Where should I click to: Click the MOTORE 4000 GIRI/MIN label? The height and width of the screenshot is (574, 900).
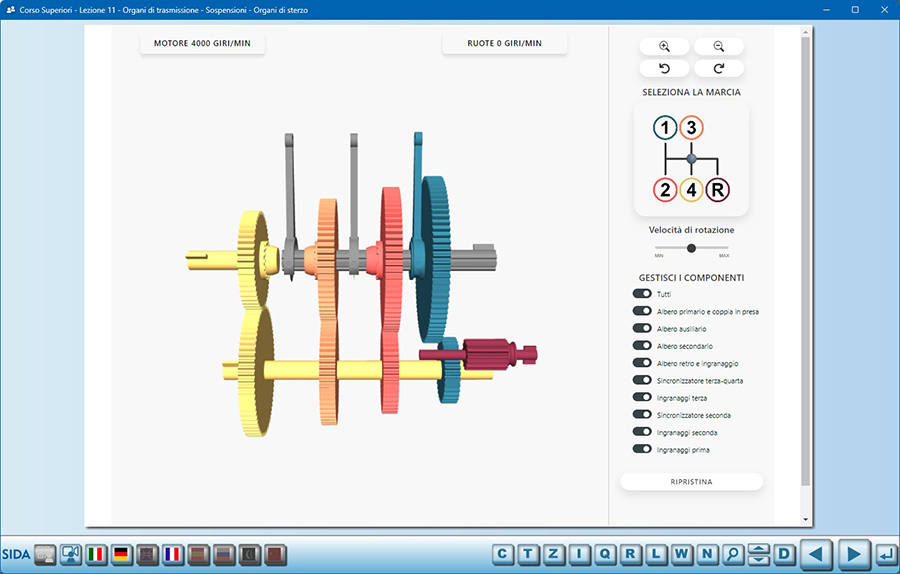click(x=202, y=44)
